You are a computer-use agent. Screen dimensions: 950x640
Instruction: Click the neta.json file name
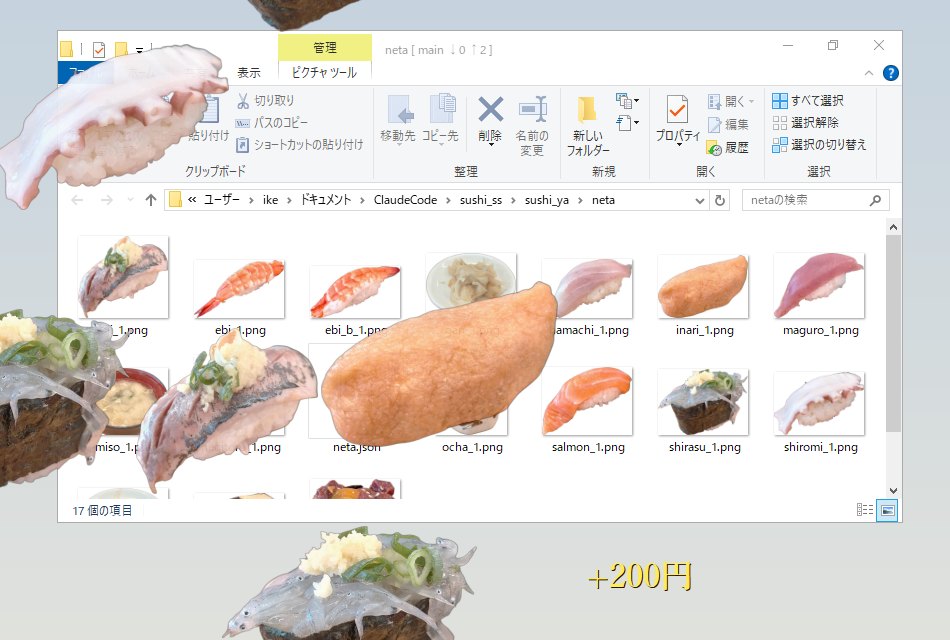[357, 447]
